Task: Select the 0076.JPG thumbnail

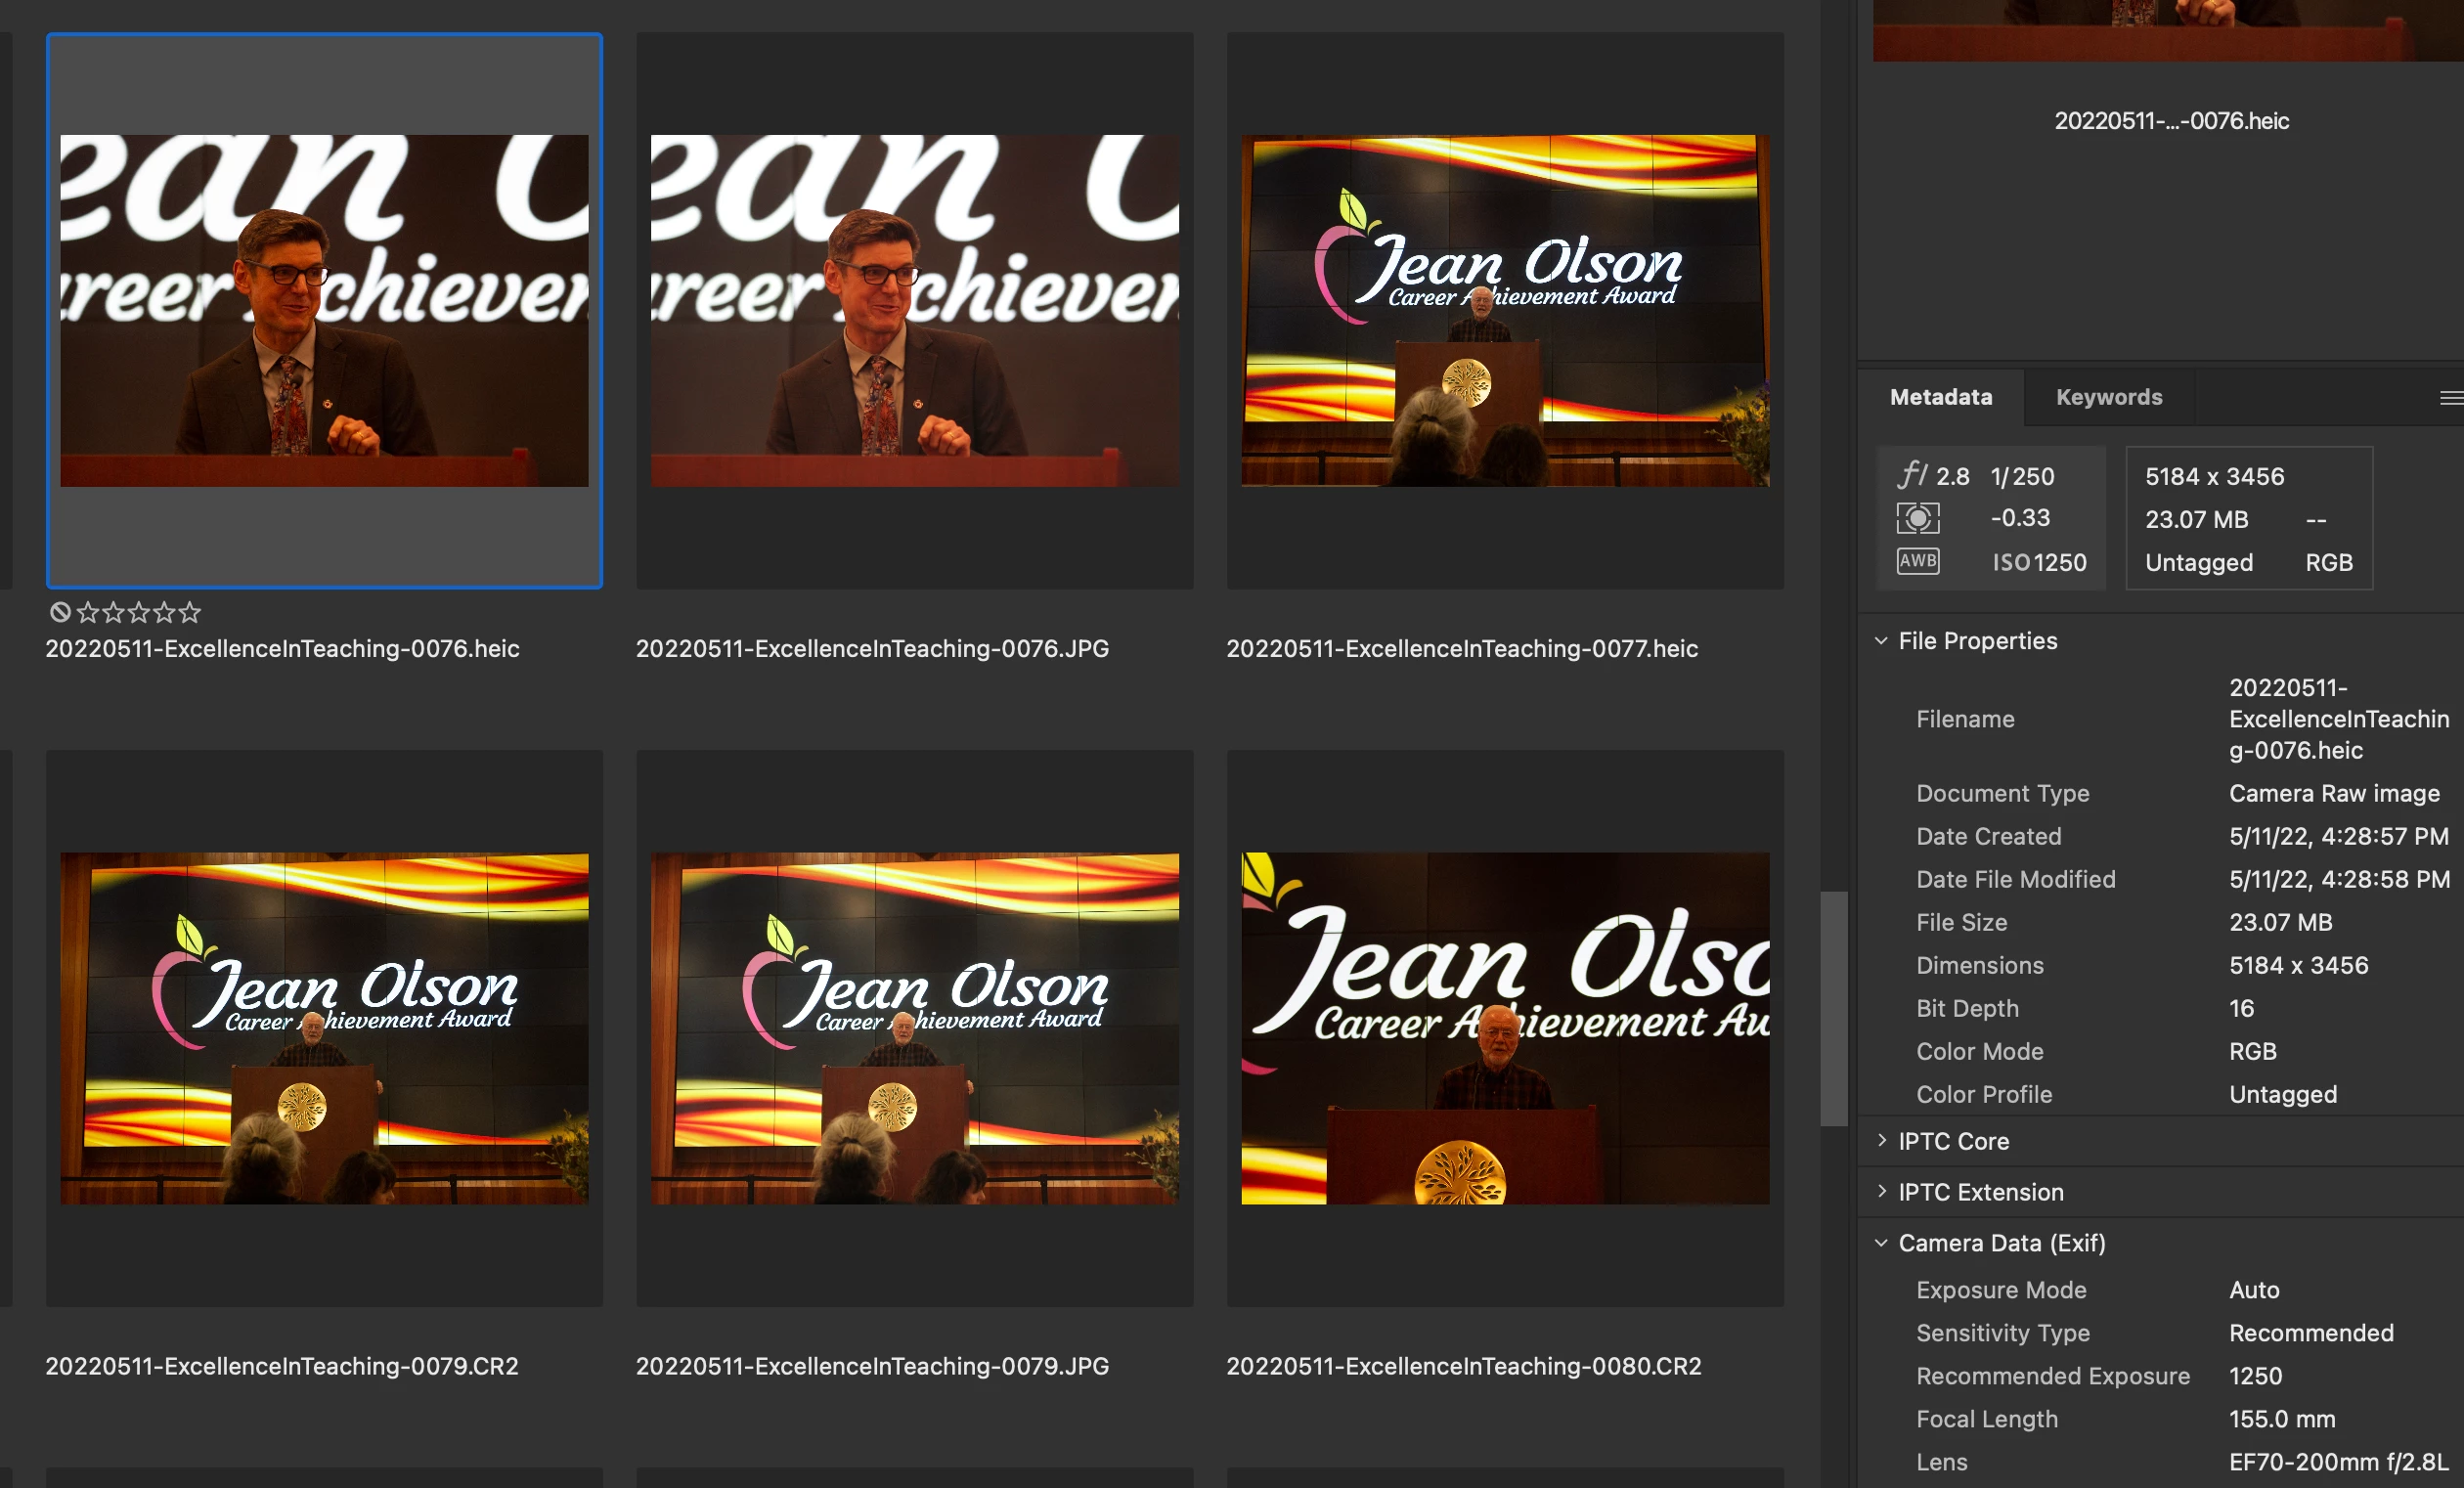Action: (914, 311)
